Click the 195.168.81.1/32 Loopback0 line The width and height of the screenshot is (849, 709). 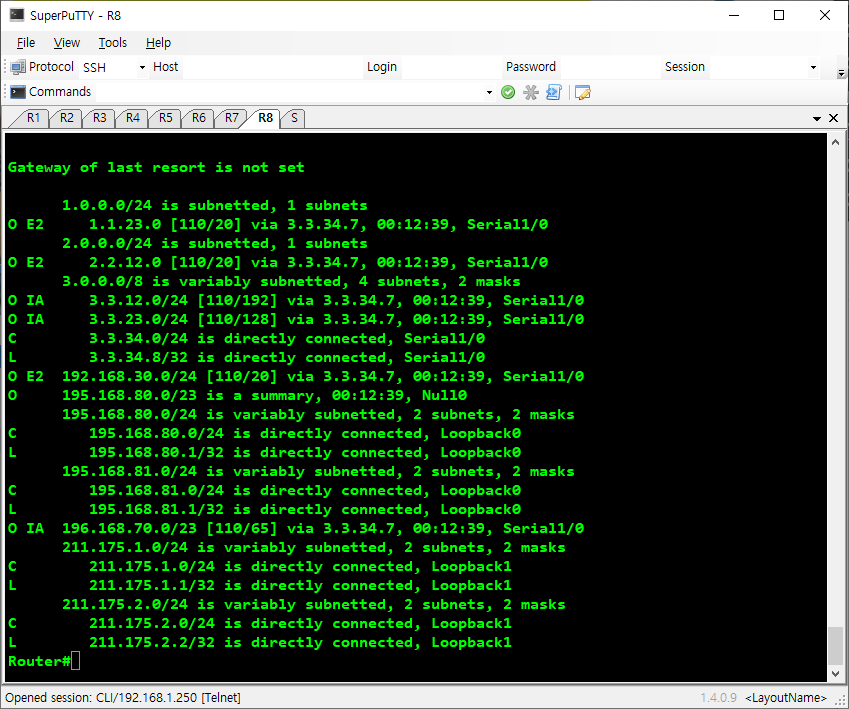pos(264,509)
